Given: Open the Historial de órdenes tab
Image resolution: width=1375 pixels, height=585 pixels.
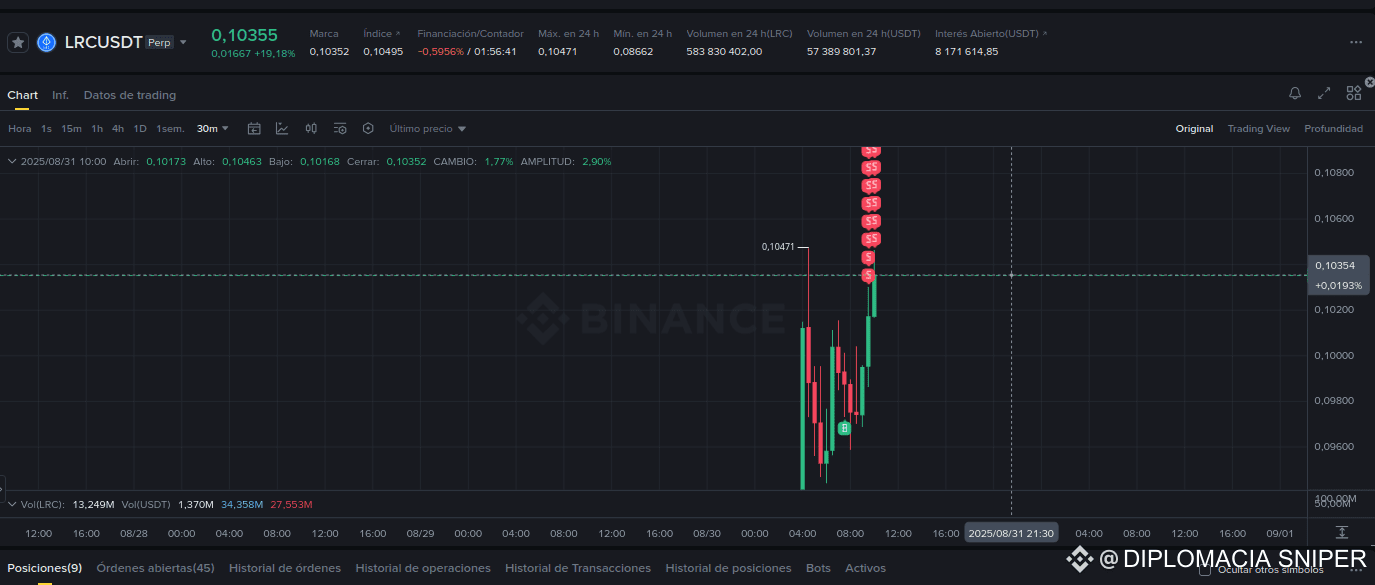Looking at the screenshot, I should 285,568.
